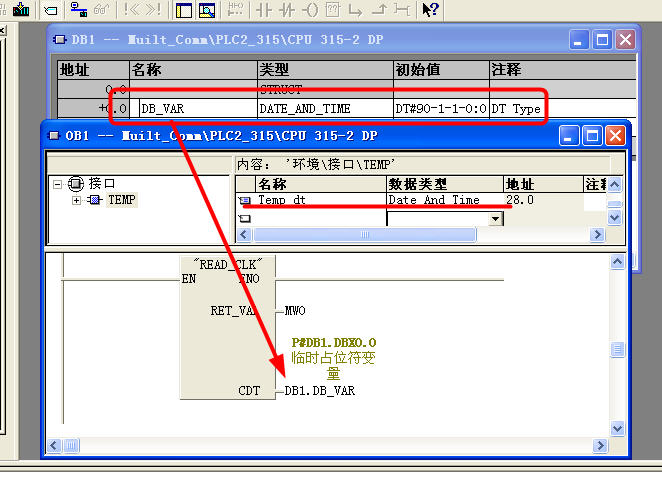
Task: Open the data type dropdown in empty row
Action: pos(496,218)
